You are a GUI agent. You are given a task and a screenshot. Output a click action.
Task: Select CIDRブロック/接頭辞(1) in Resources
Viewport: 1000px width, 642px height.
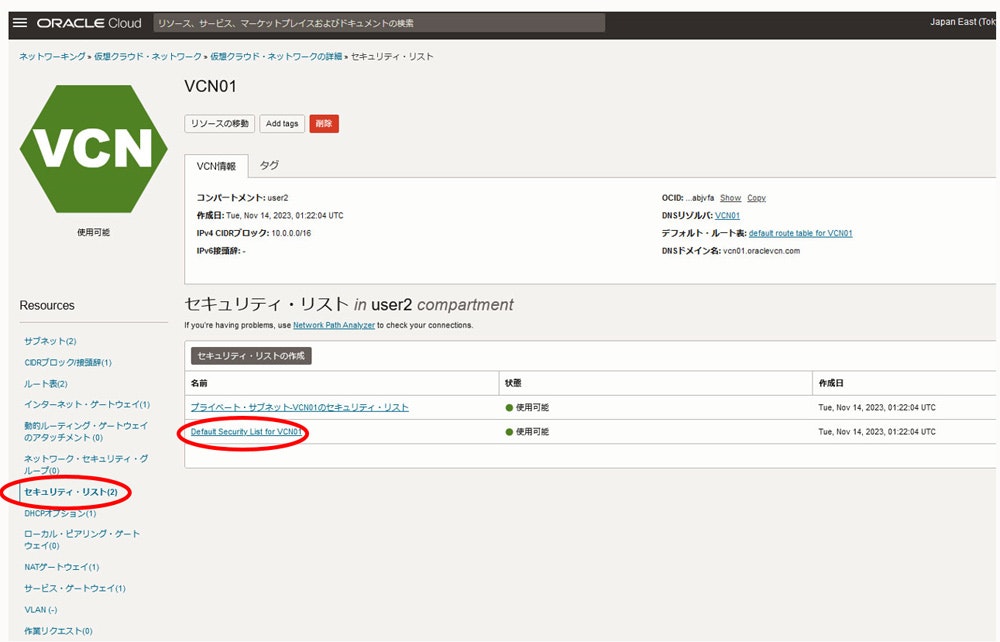[x=68, y=362]
